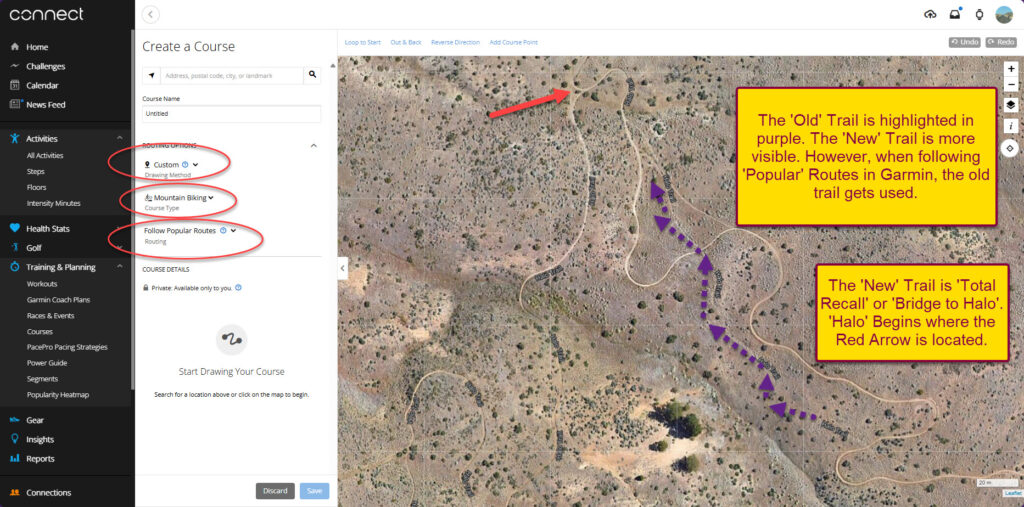Screen dimensions: 1024x507
Task: Collapse the side panel arrow tab
Action: [x=342, y=268]
